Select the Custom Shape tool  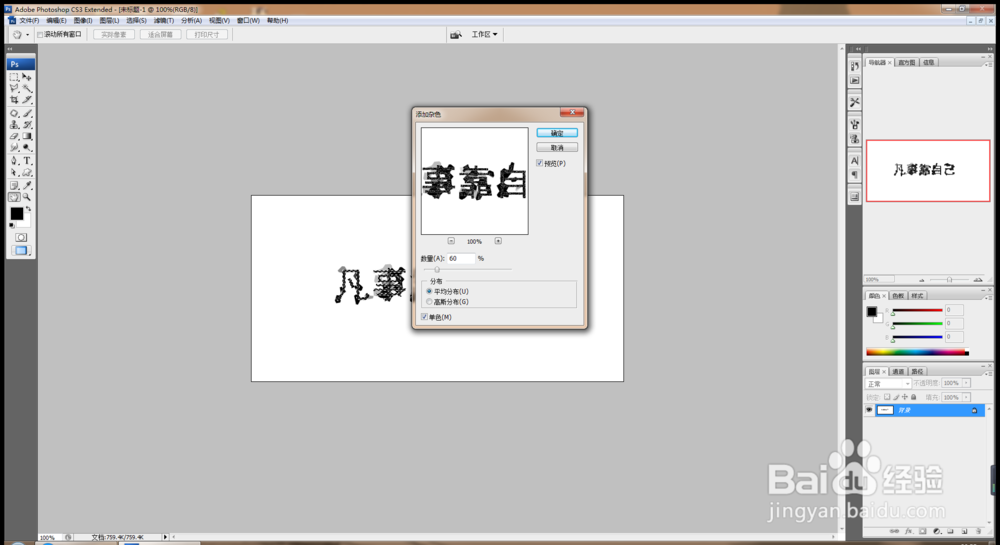[x=27, y=173]
